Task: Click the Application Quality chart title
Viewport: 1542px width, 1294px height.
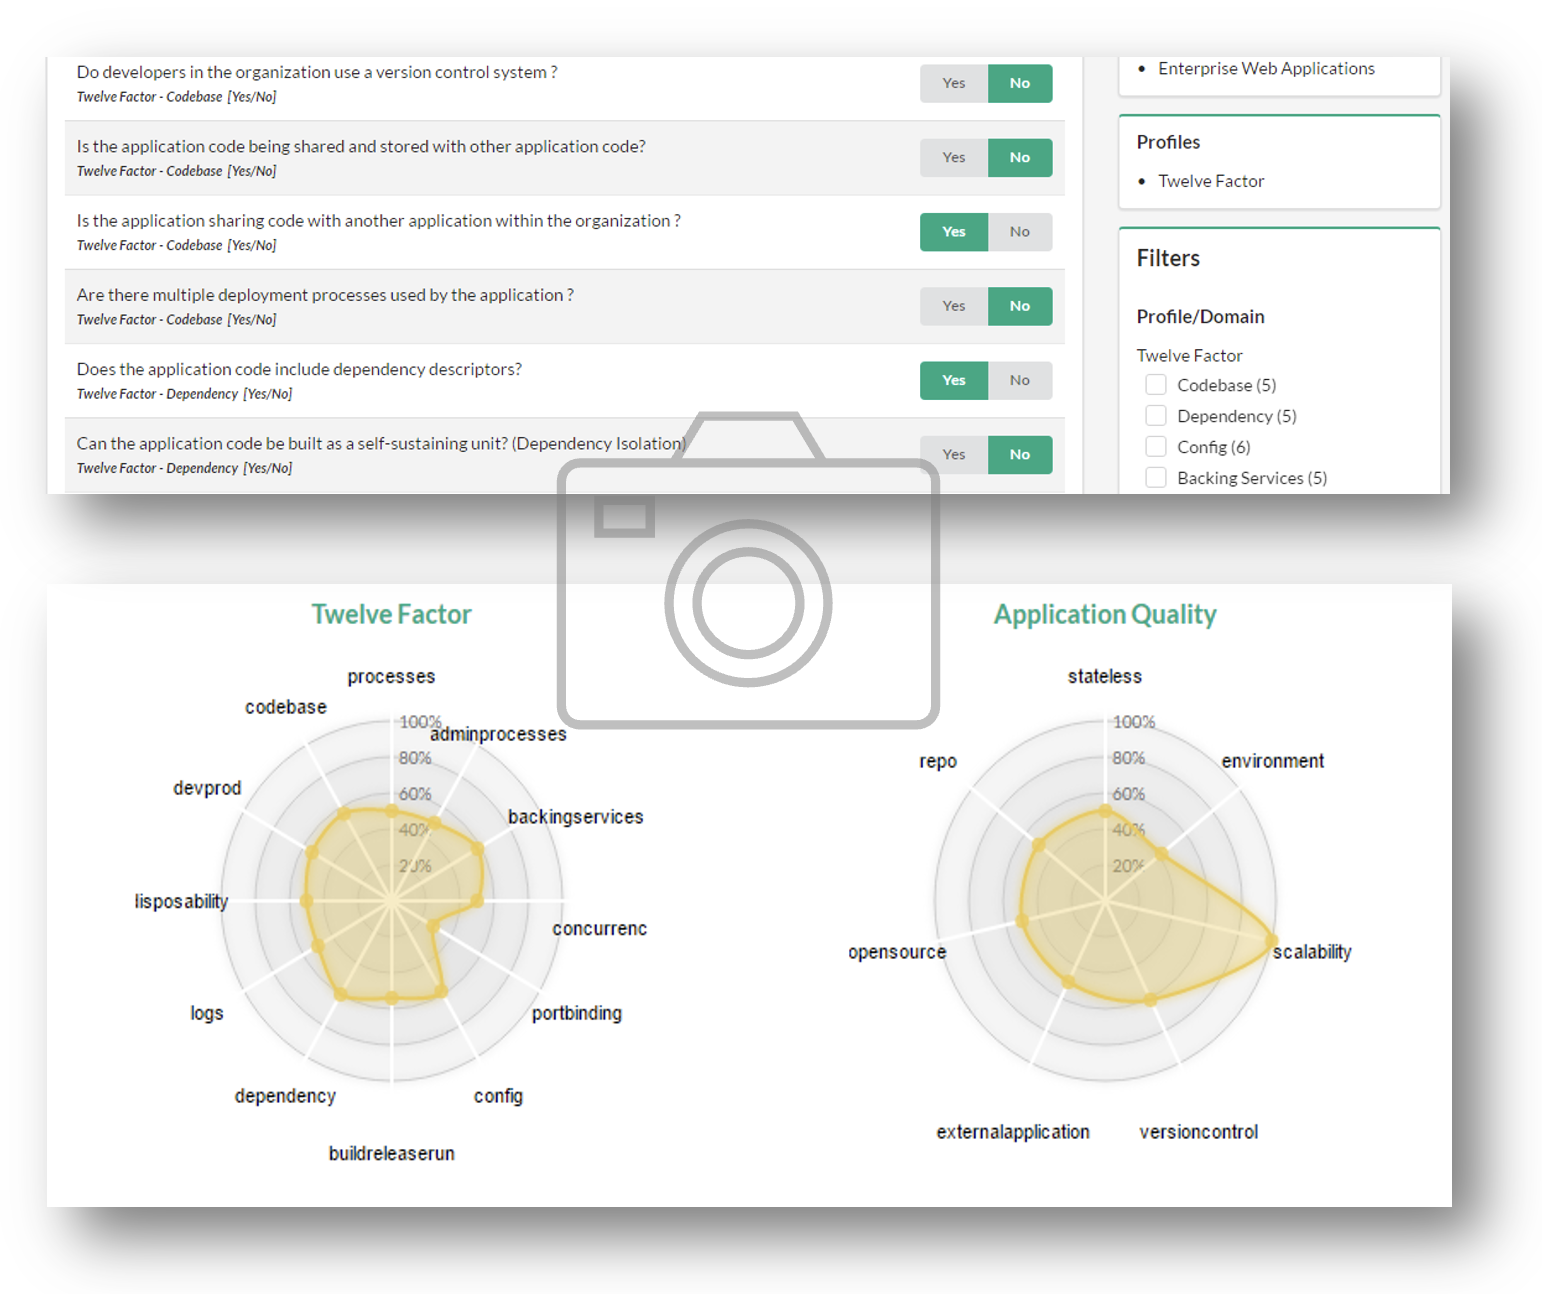Action: click(x=1104, y=614)
